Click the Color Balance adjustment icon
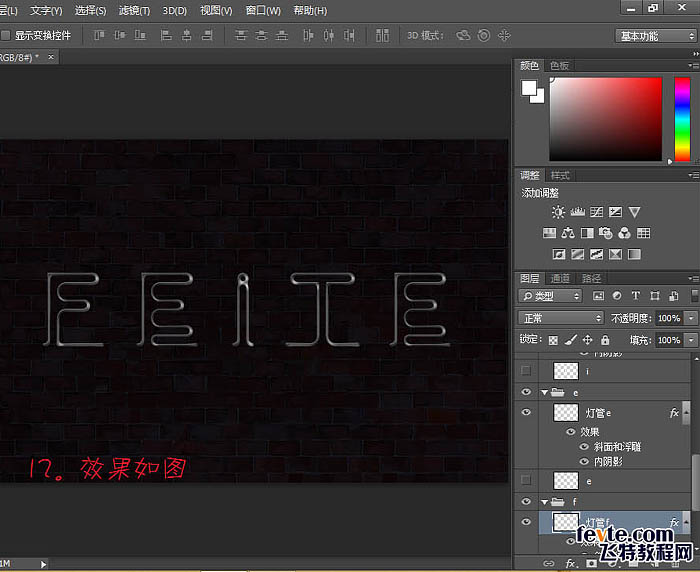 click(569, 233)
